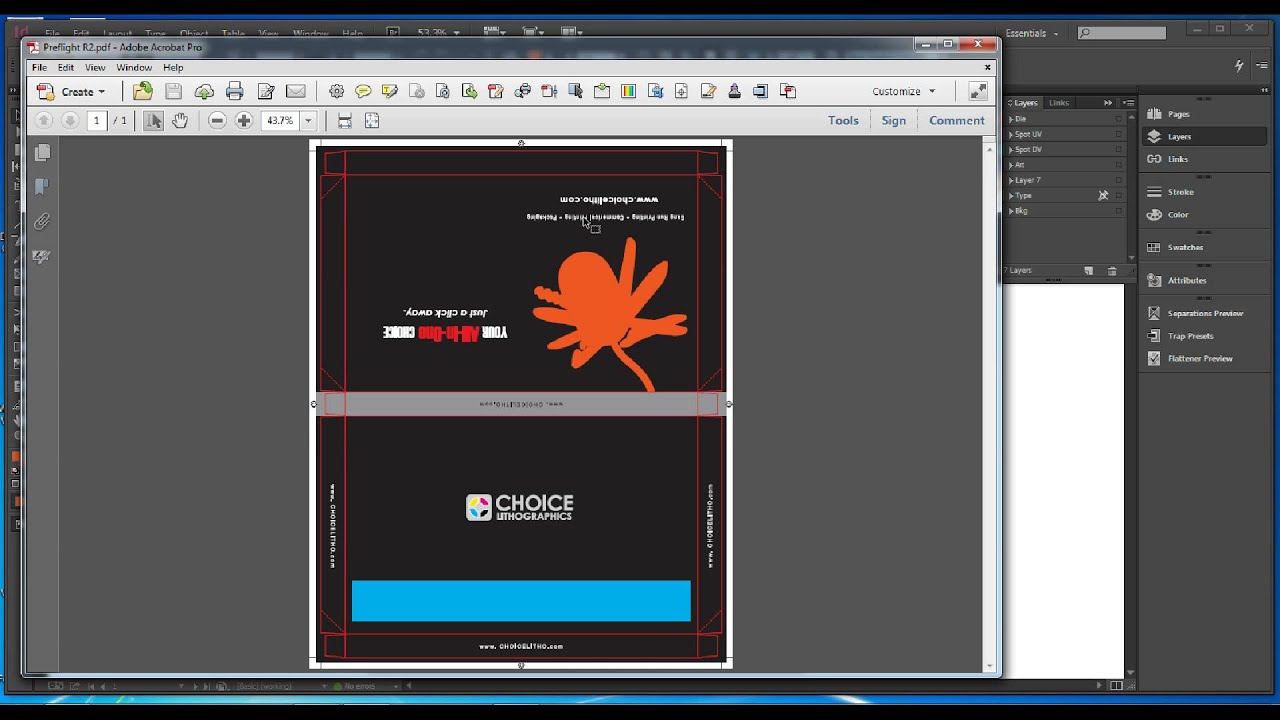Viewport: 1280px width, 720px height.
Task: Click the envelope email icon in Acrobat
Action: point(296,91)
